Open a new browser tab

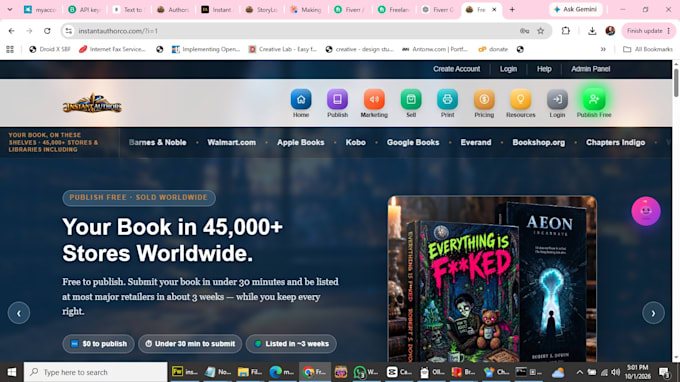(512, 10)
